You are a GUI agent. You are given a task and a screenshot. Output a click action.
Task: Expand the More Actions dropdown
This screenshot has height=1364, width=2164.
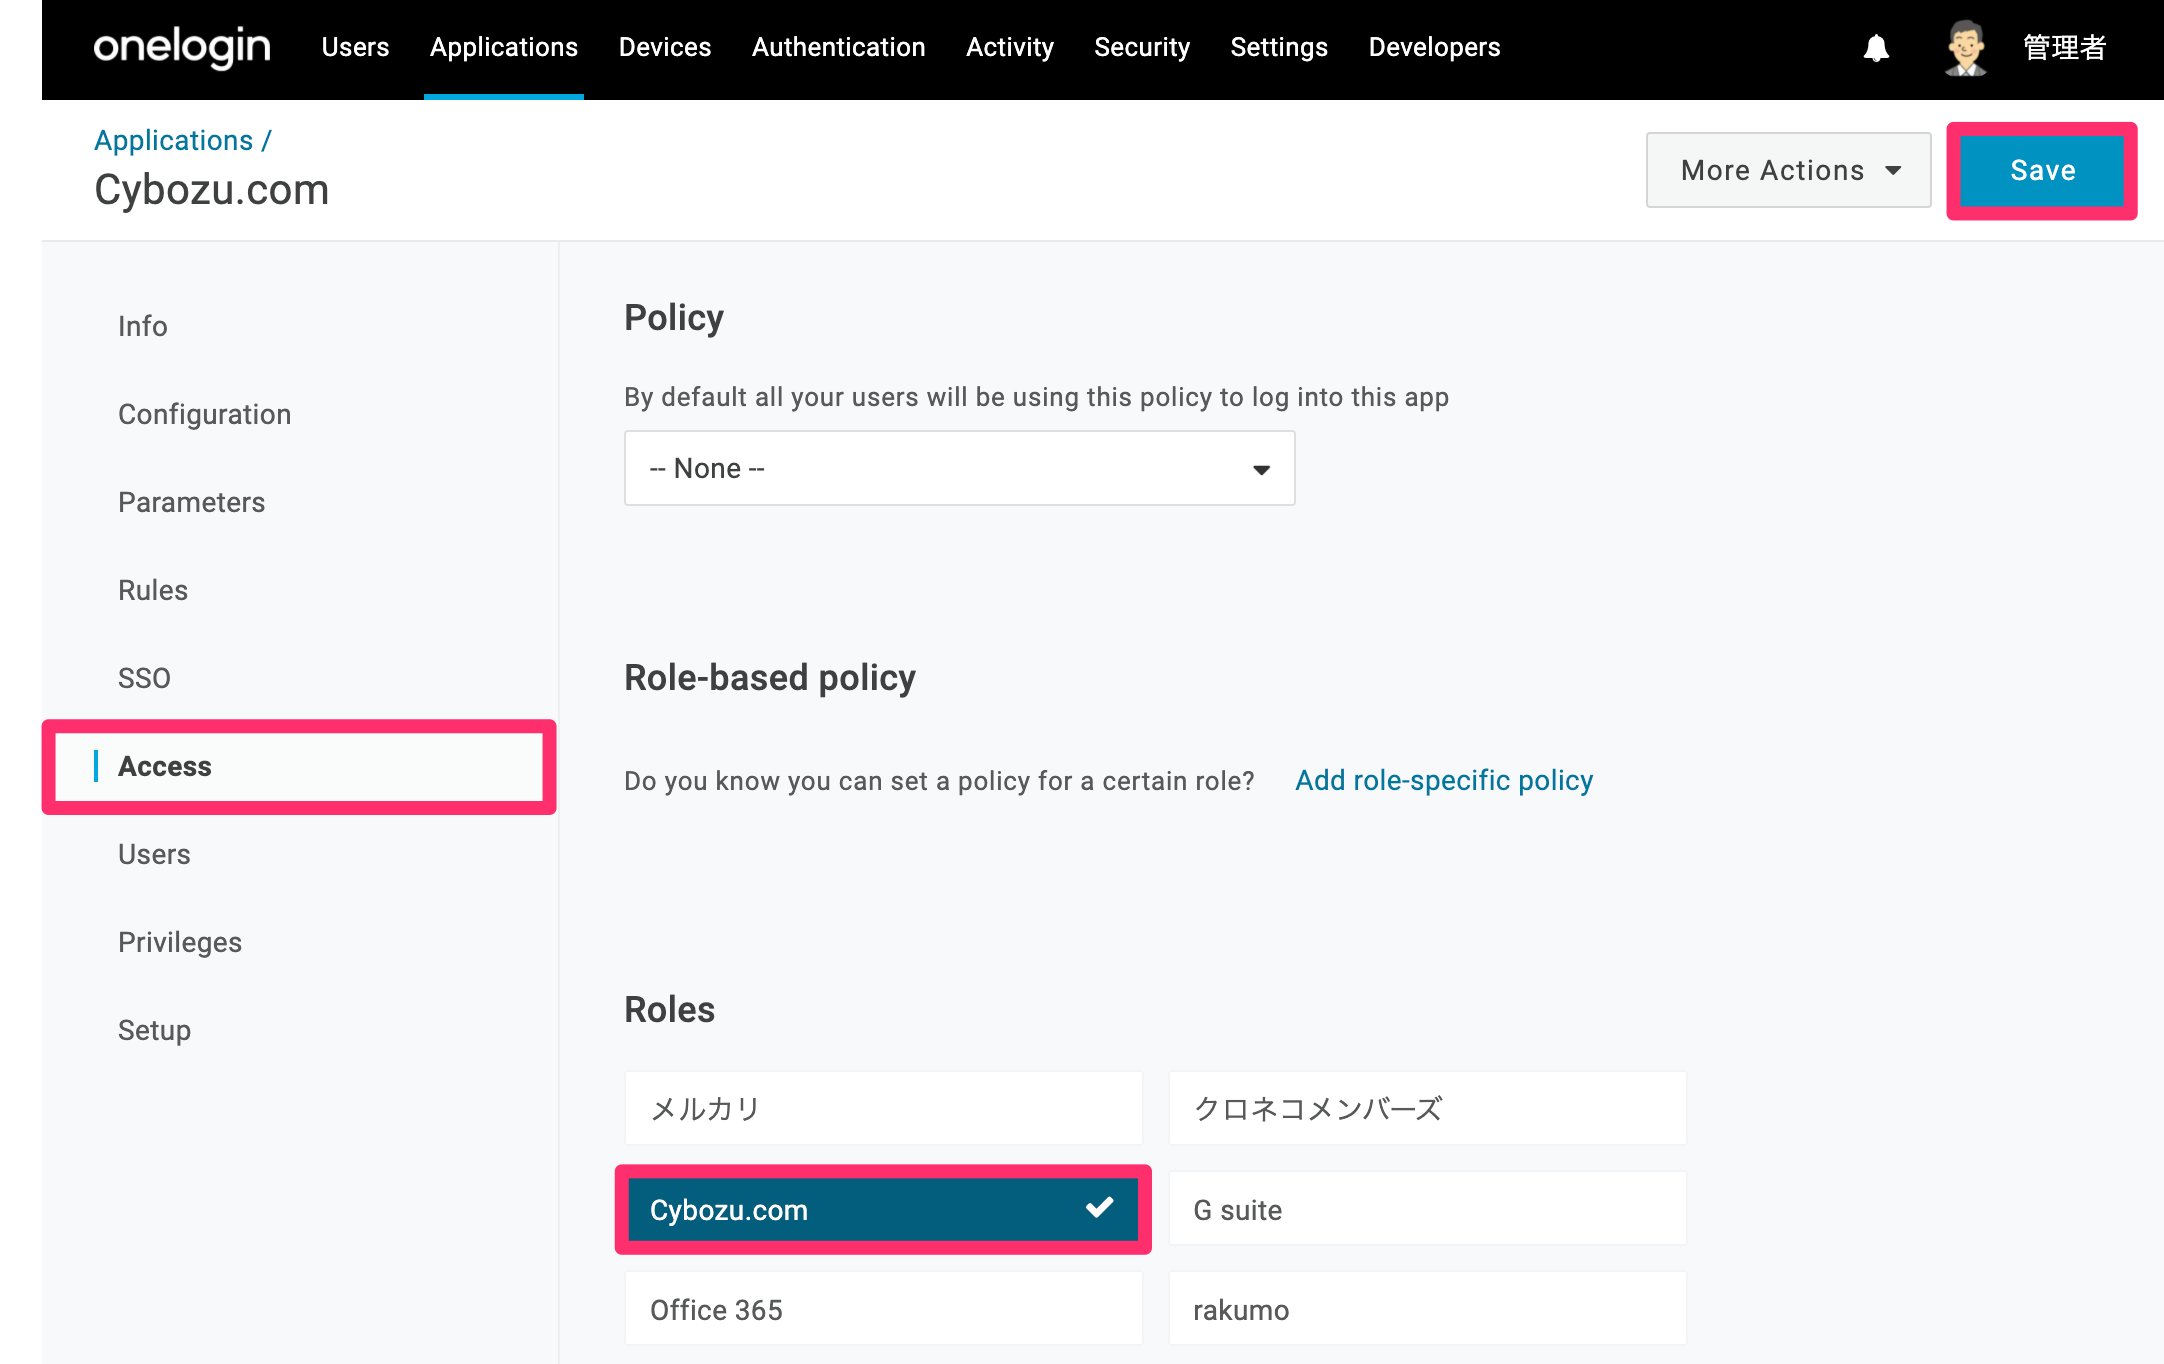1788,170
